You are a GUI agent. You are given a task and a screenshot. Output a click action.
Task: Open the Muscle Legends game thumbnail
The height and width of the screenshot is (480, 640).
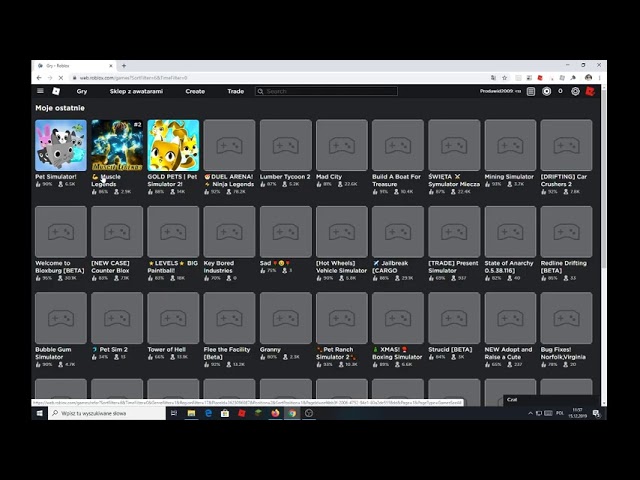coord(117,145)
